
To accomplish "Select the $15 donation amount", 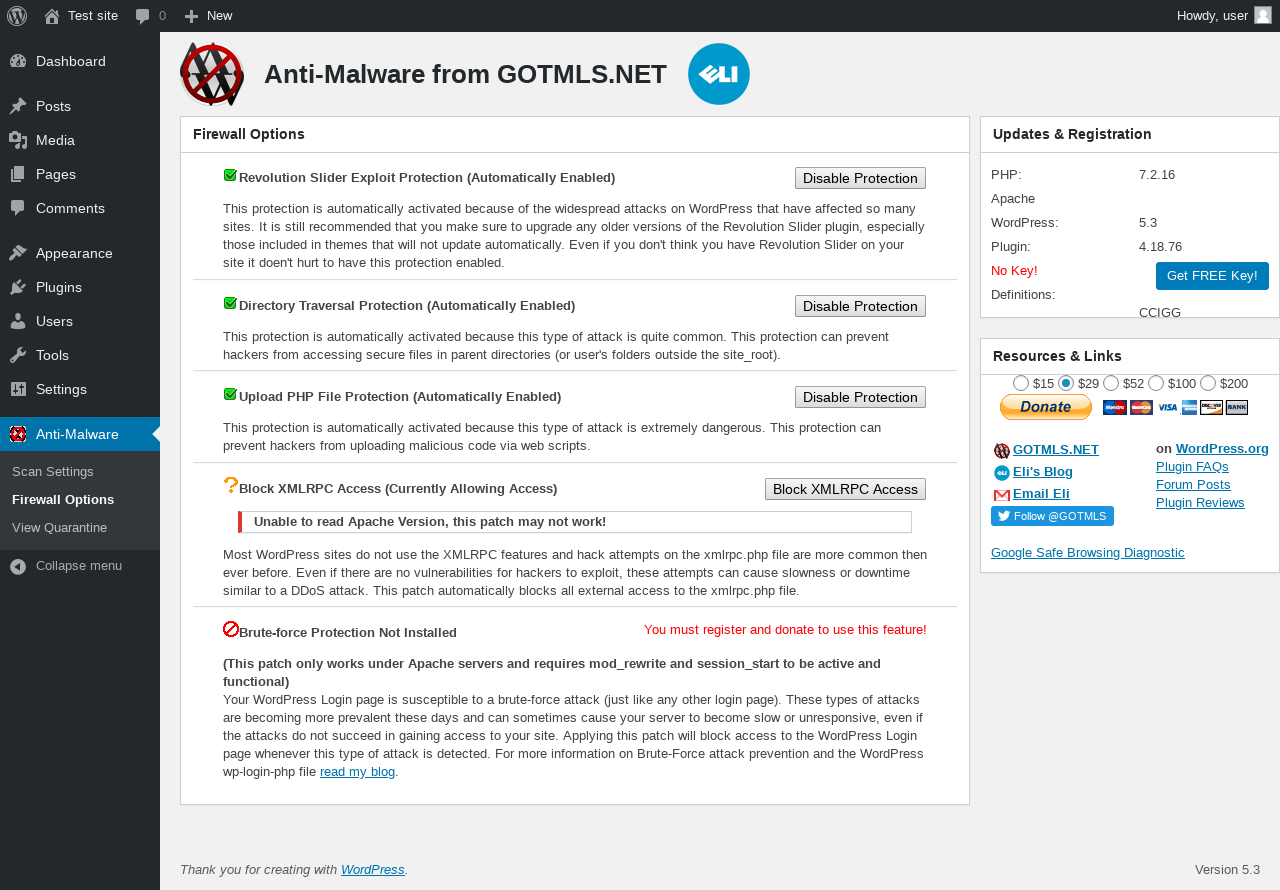I will [1021, 383].
